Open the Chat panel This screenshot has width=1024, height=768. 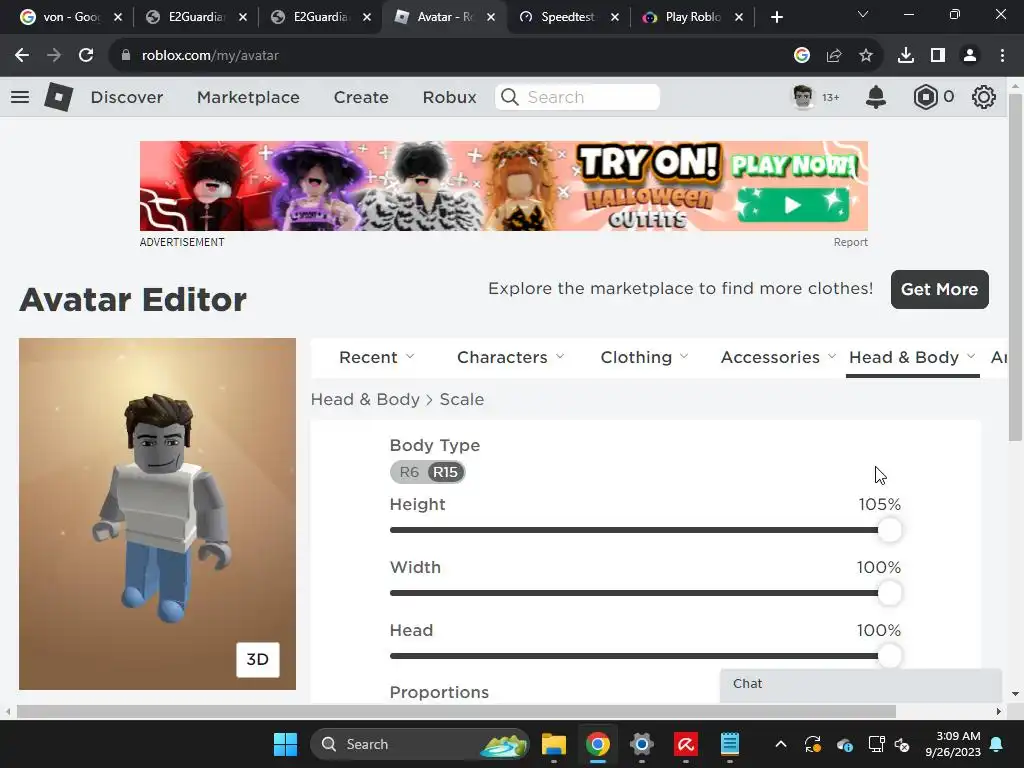(861, 684)
